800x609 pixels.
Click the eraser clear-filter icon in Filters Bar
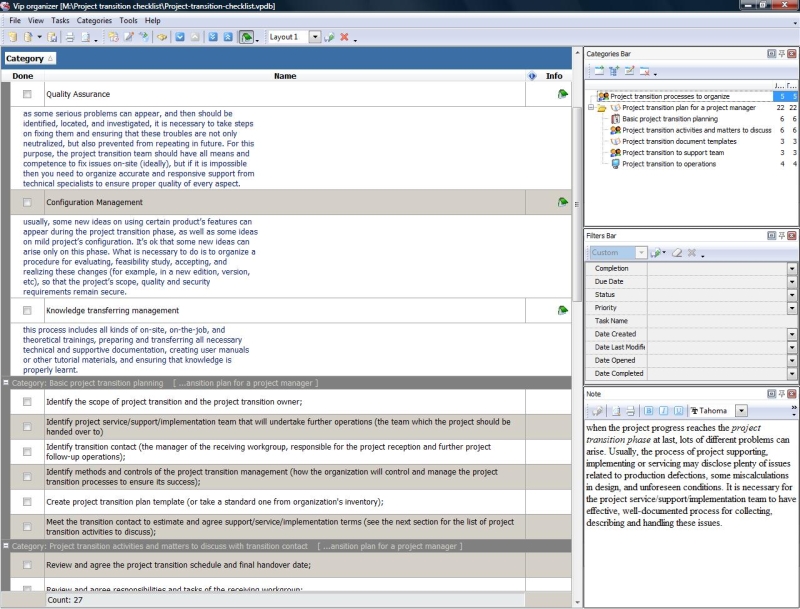(677, 253)
